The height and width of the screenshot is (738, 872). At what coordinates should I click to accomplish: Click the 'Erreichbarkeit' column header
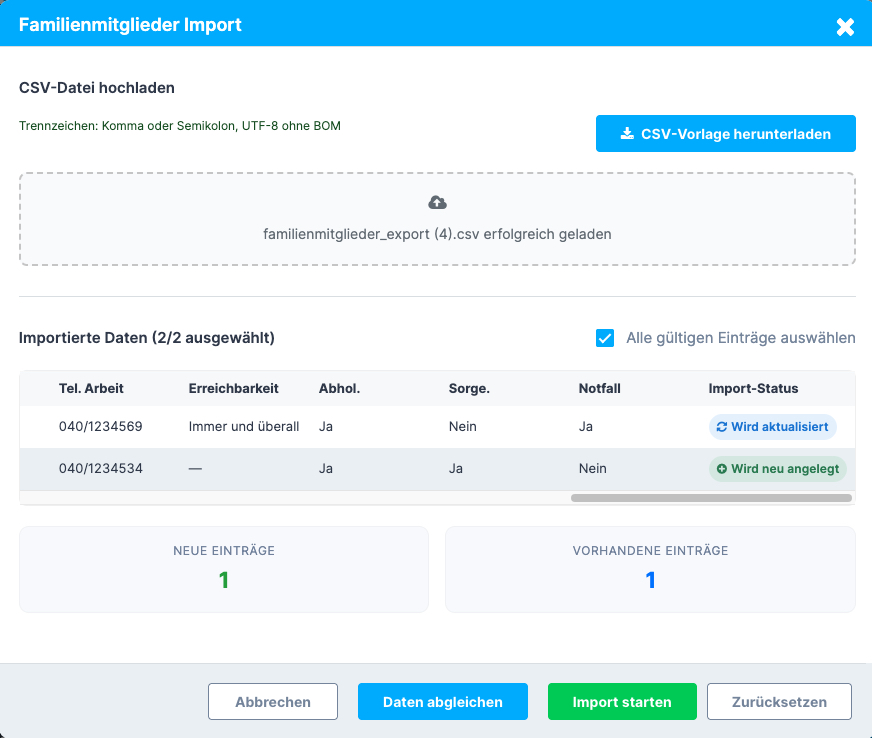pos(233,388)
